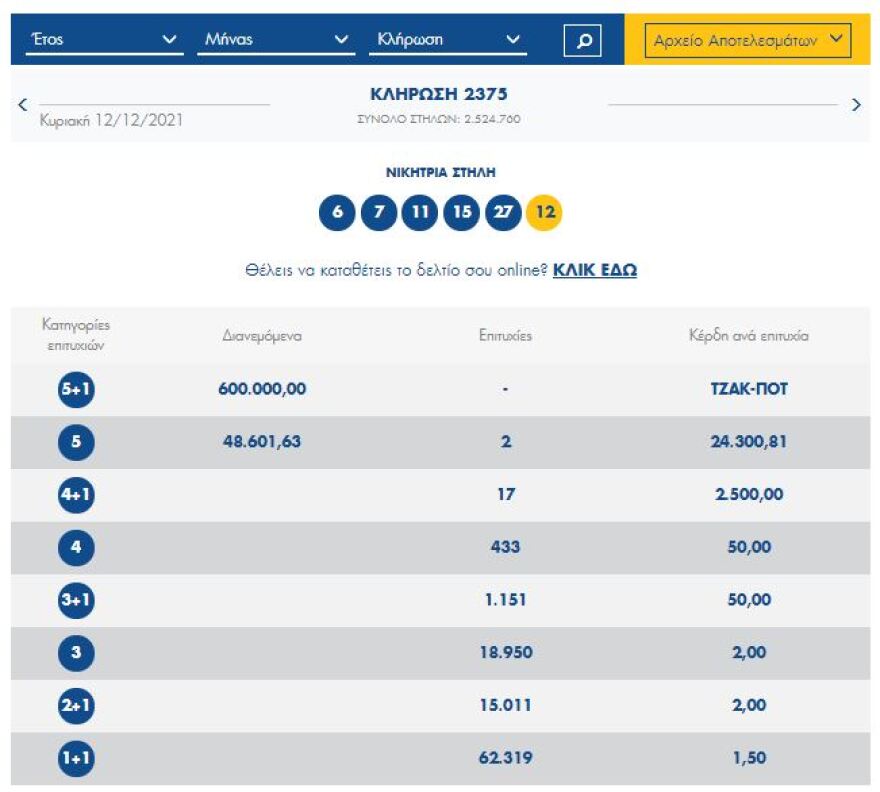Click winning number ball 6
This screenshot has height=792, width=880.
click(337, 212)
